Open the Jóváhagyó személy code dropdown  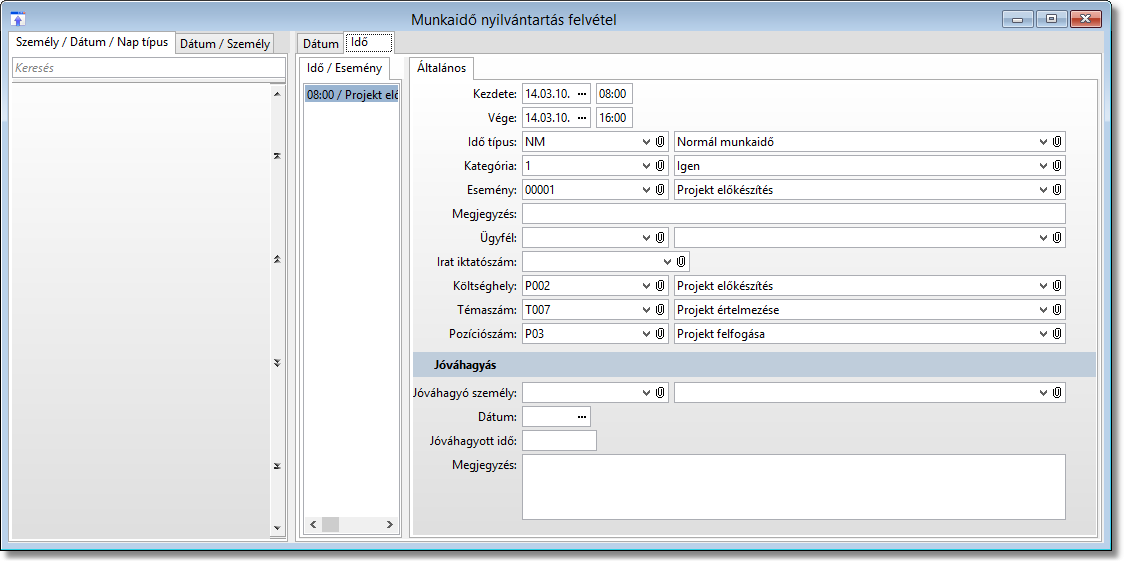point(646,394)
